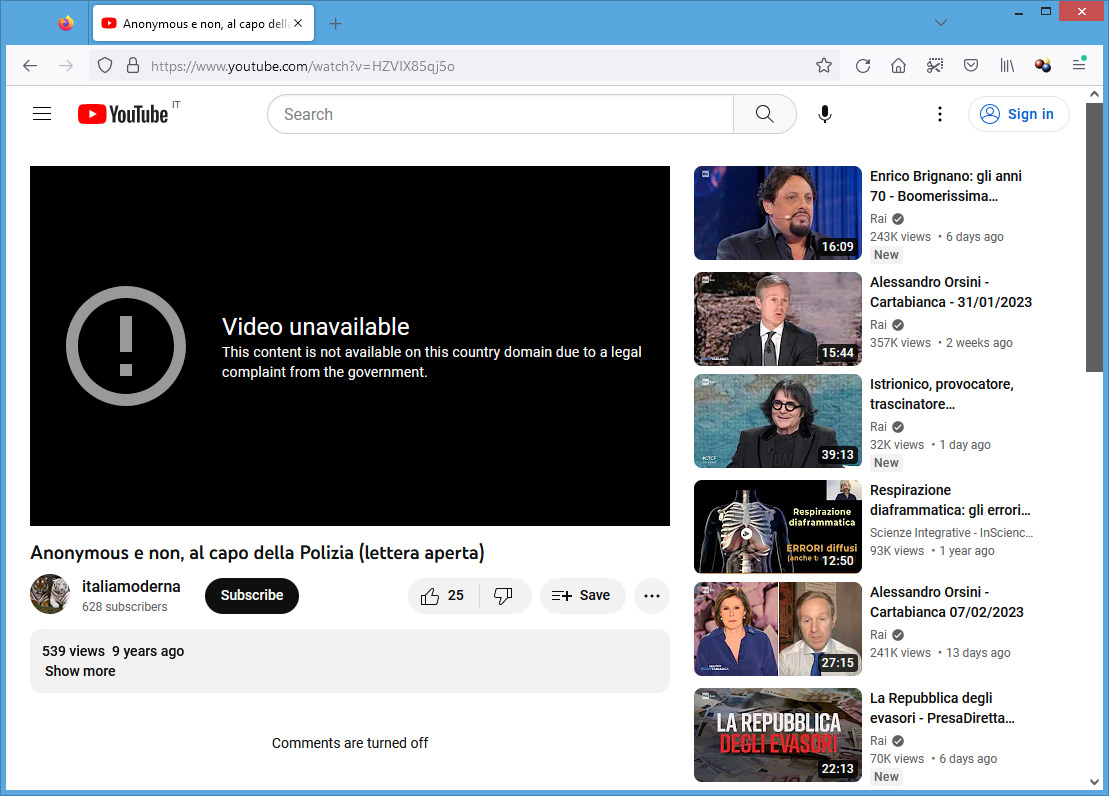This screenshot has width=1109, height=796.
Task: Open the Firefox application menu
Action: click(x=1079, y=66)
